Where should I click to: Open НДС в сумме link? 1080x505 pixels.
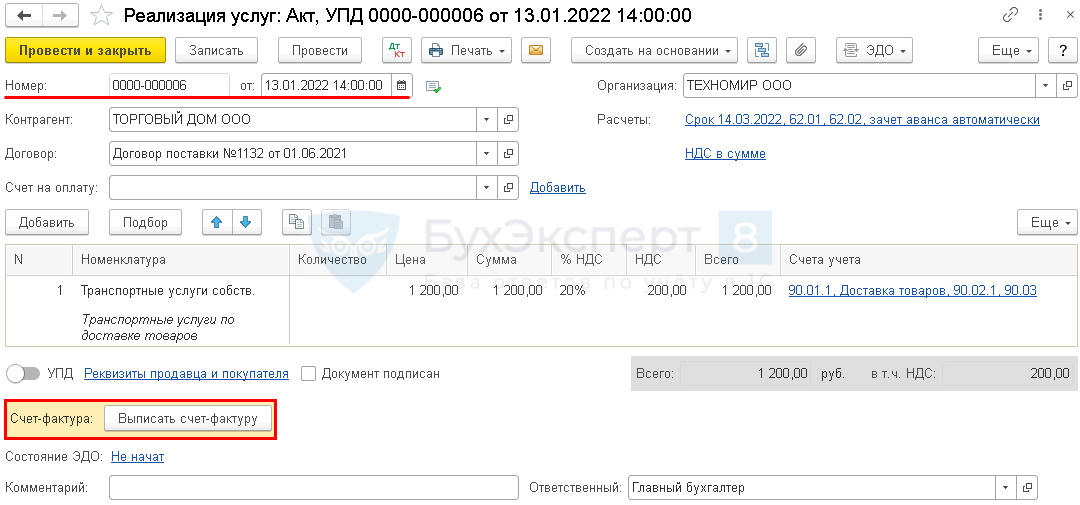coord(725,154)
